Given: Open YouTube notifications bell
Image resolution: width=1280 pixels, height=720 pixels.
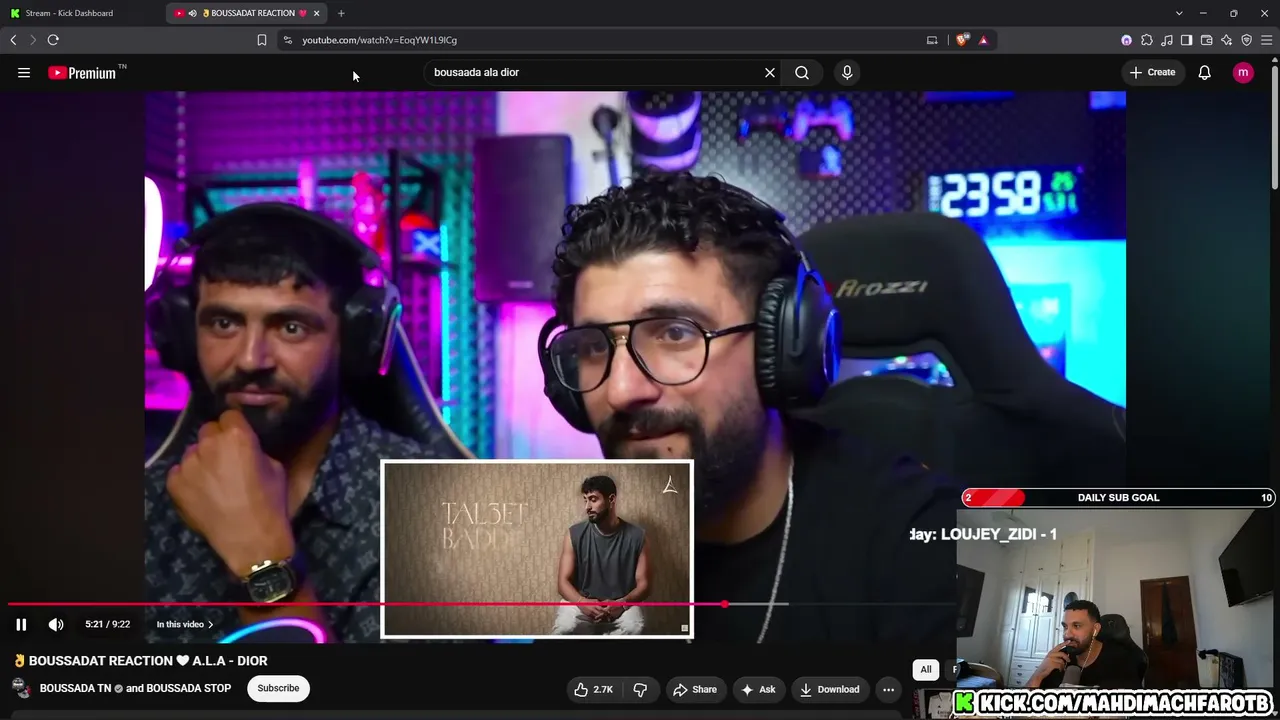Looking at the screenshot, I should [x=1205, y=72].
